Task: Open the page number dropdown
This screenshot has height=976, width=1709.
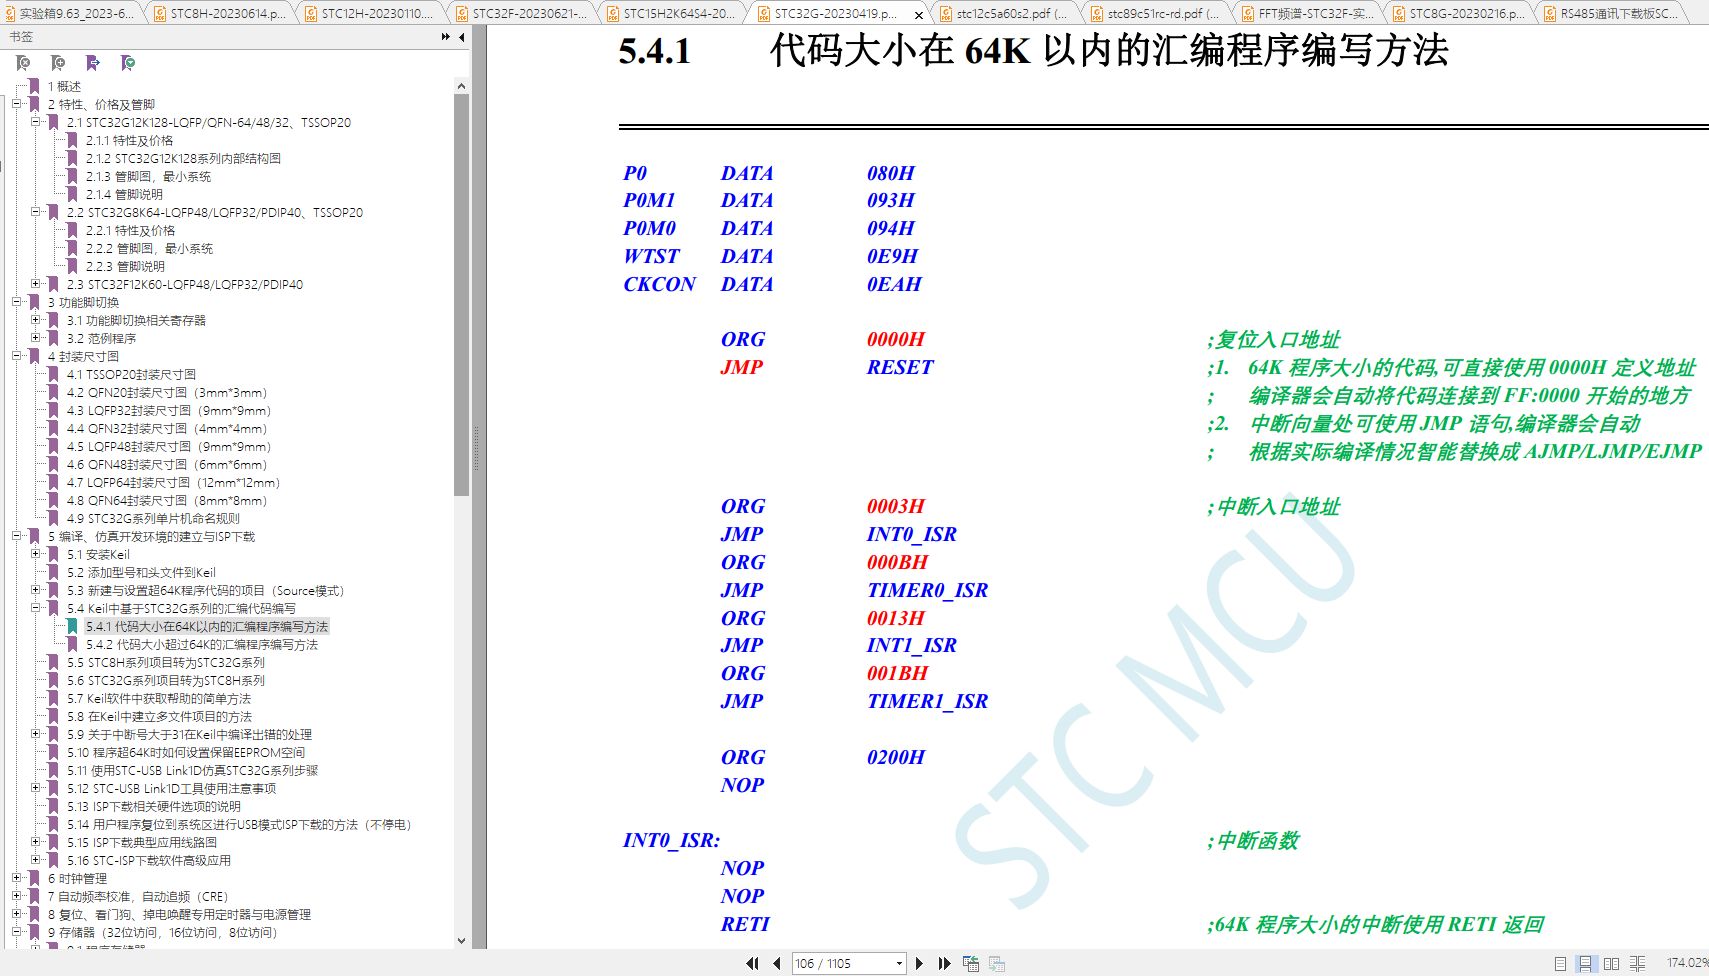Action: tap(899, 963)
